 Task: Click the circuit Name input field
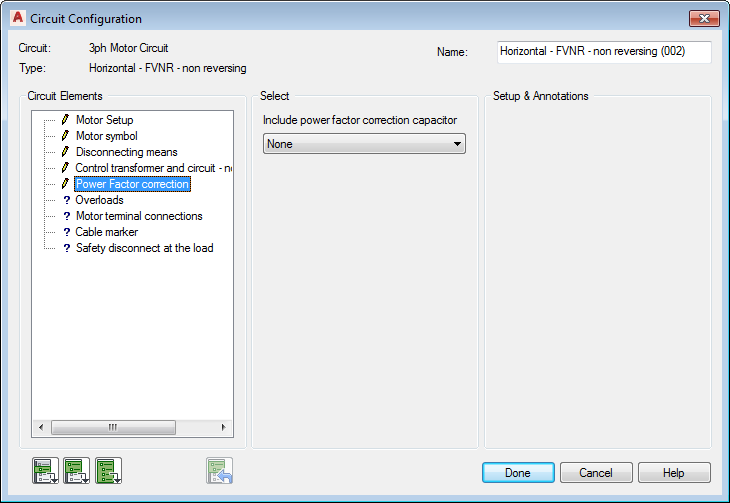click(x=603, y=52)
